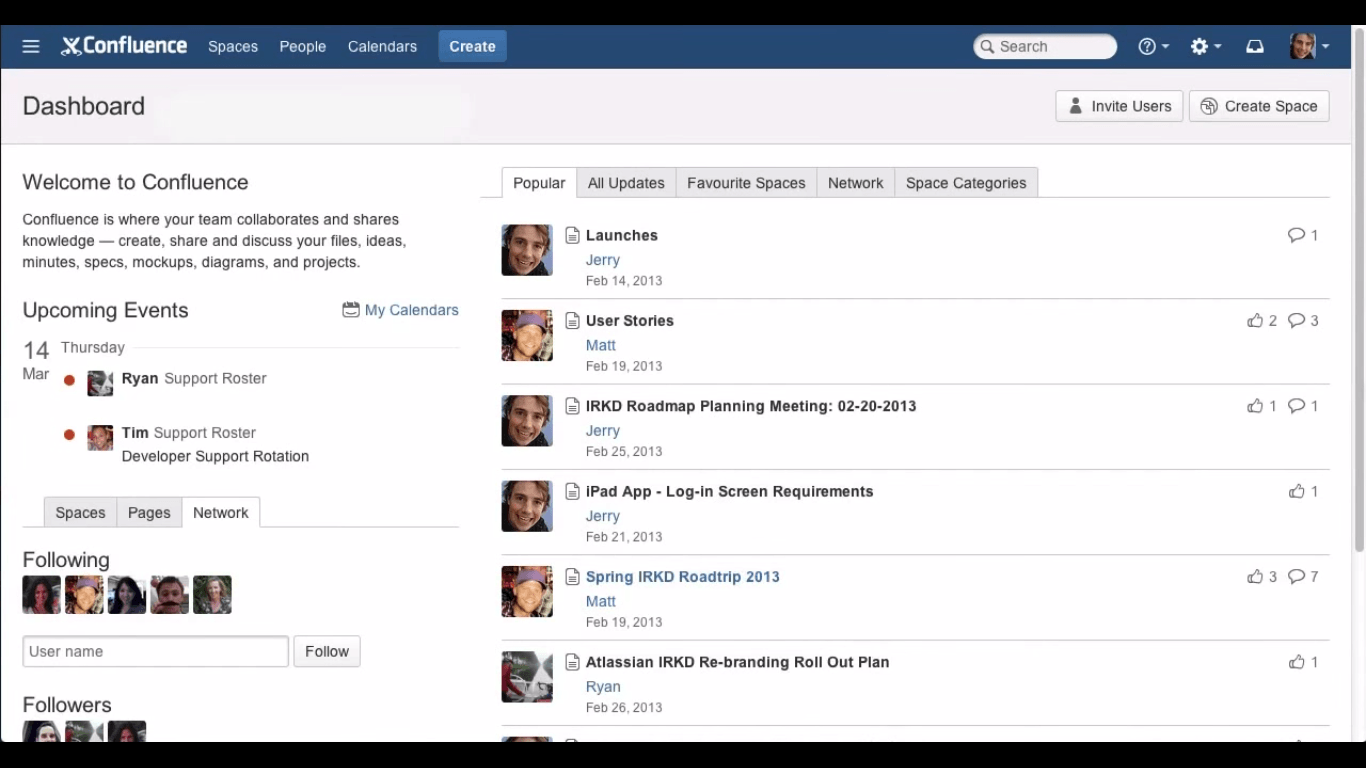This screenshot has height=768, width=1366.
Task: Click the like icon on Spring IRKD Roadtrip 2013
Action: click(x=1255, y=576)
